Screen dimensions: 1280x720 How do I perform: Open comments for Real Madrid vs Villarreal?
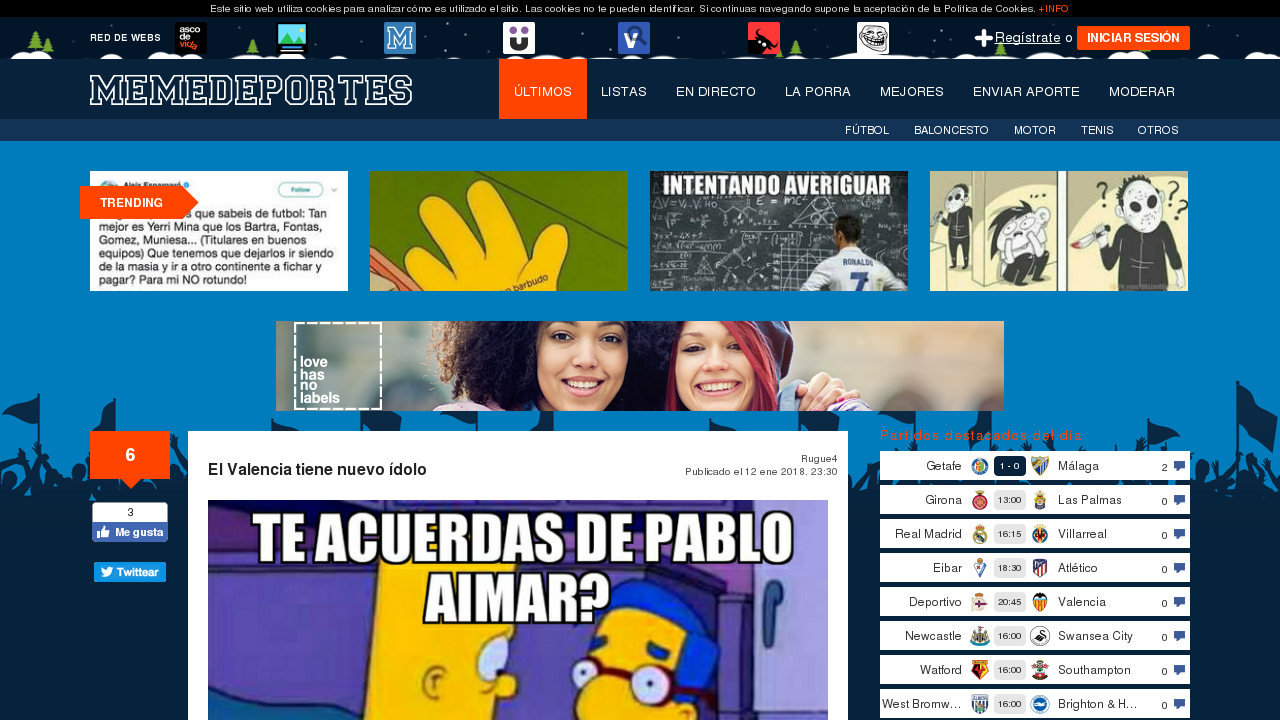[x=1180, y=534]
